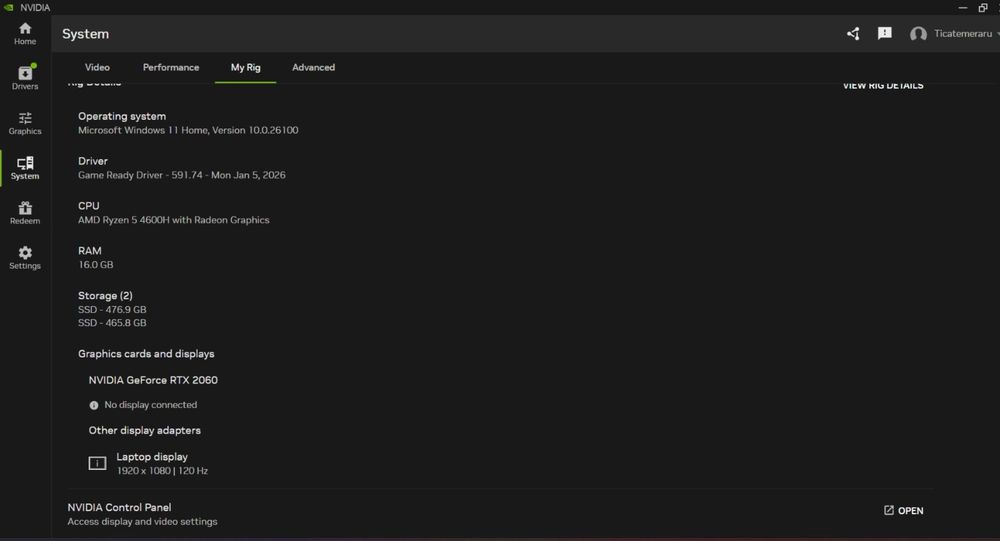Click the NVIDIA Control Panel title
The width and height of the screenshot is (1000, 541).
[119, 507]
